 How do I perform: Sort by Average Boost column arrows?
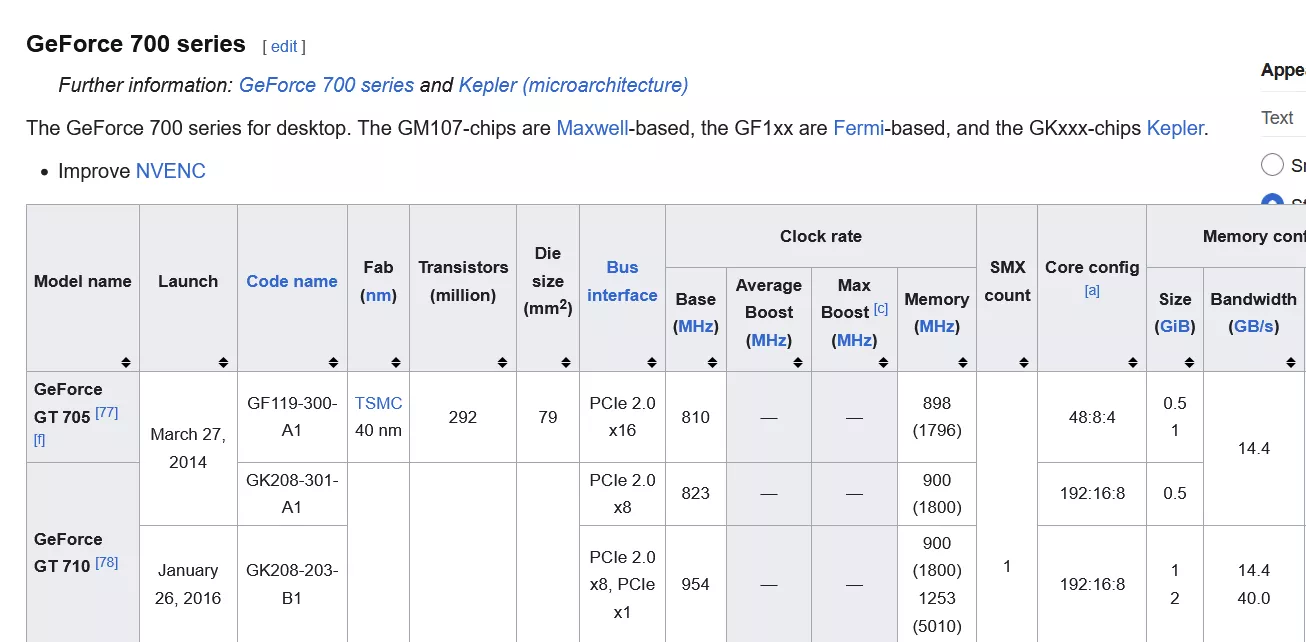798,362
